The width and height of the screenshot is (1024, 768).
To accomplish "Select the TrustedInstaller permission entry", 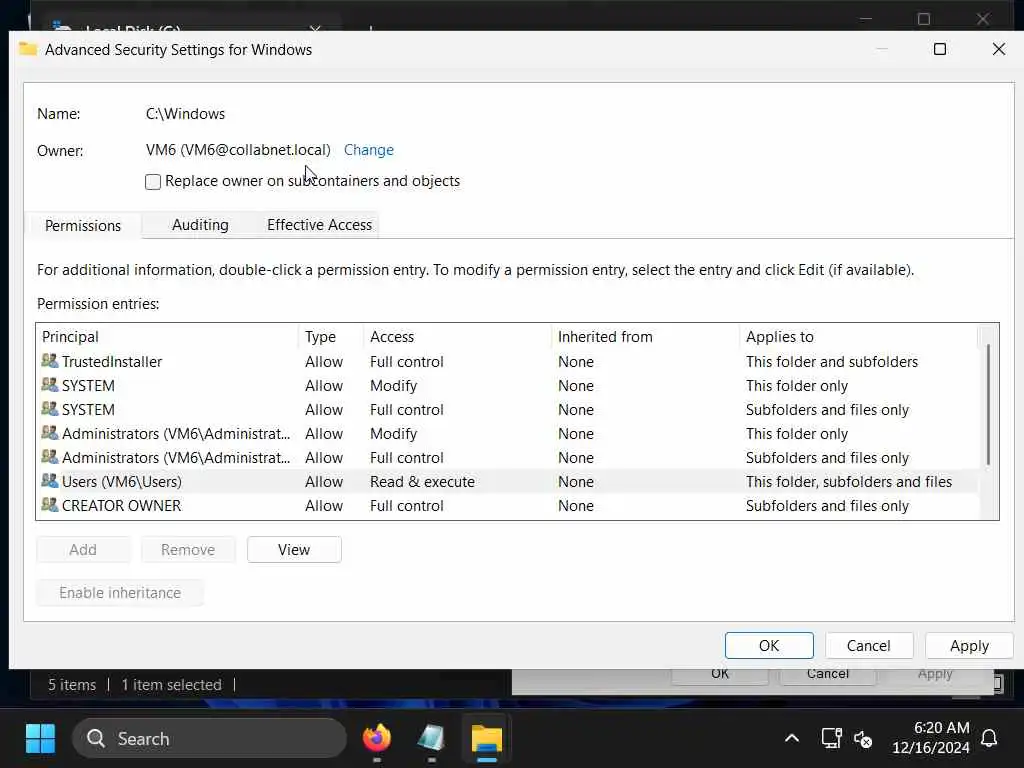I will pos(507,361).
